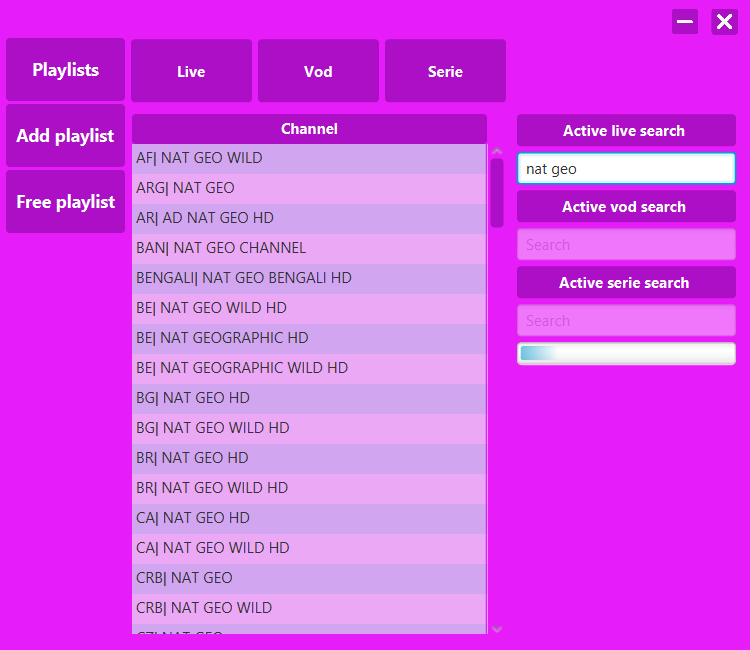Click the channel list scroll down arrow
750x650 pixels.
click(497, 629)
